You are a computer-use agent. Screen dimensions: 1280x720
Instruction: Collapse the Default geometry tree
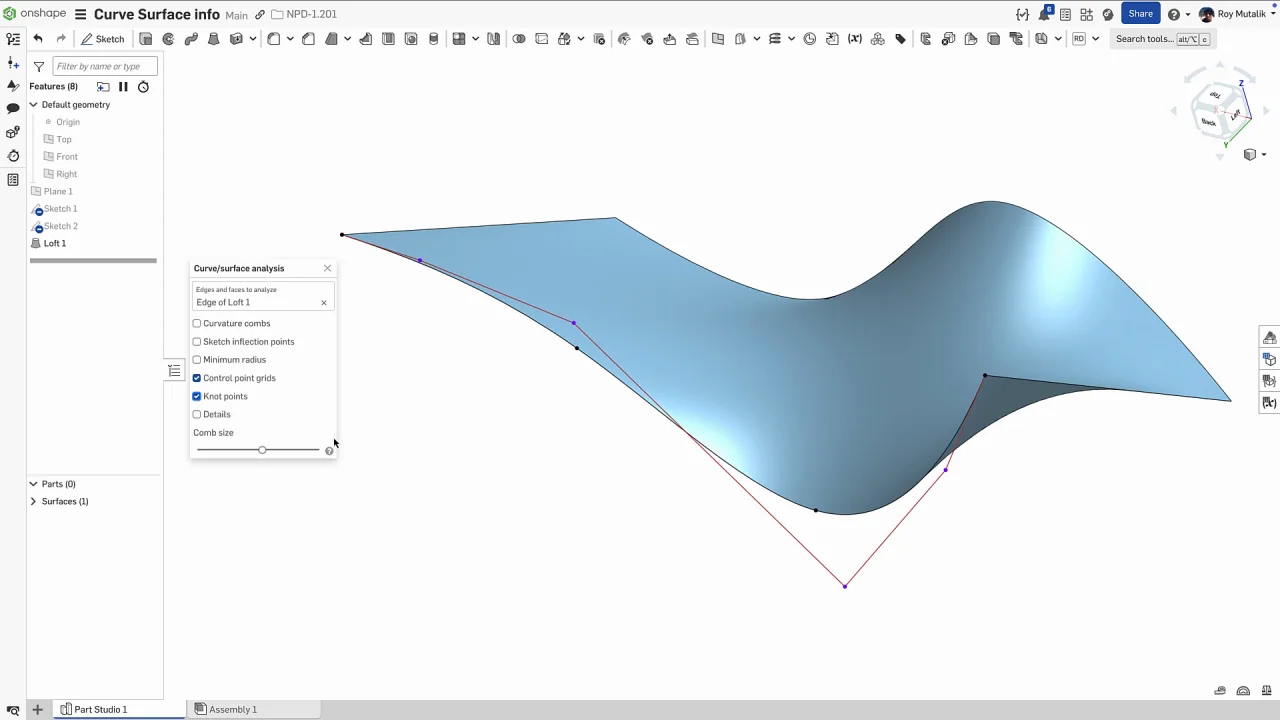(33, 105)
